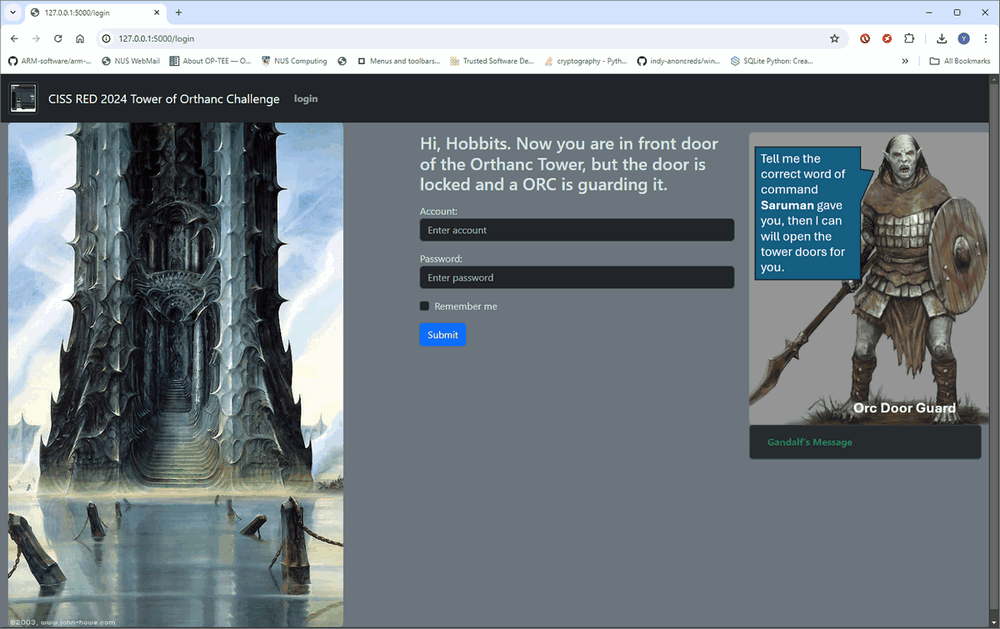Viewport: 1000px width, 629px height.
Task: Open the tab search dropdown arrow
Action: tap(13, 12)
